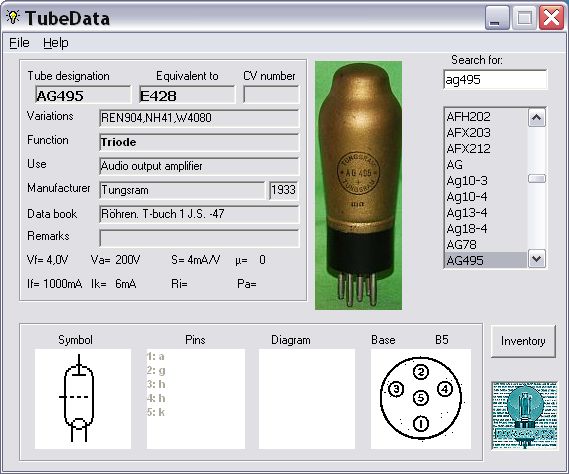Click the Equivalent to field E428
569x474 pixels.
[x=187, y=95]
